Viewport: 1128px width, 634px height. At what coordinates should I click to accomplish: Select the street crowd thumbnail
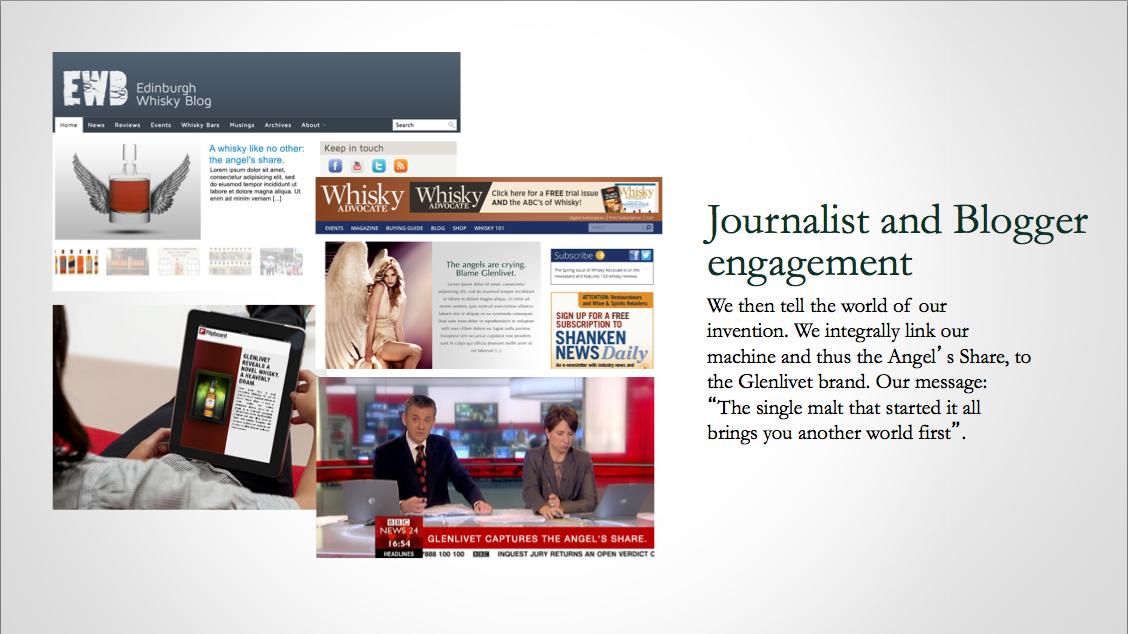pos(281,262)
